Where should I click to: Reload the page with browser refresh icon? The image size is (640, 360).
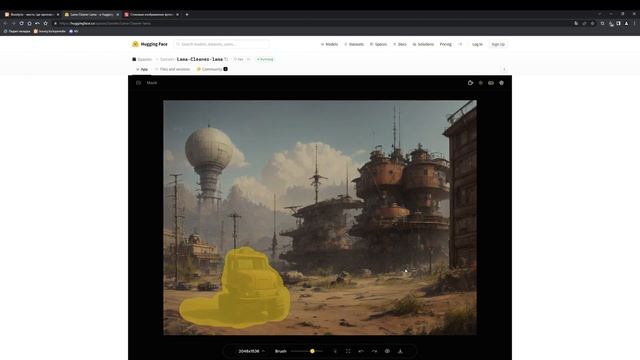coord(21,23)
